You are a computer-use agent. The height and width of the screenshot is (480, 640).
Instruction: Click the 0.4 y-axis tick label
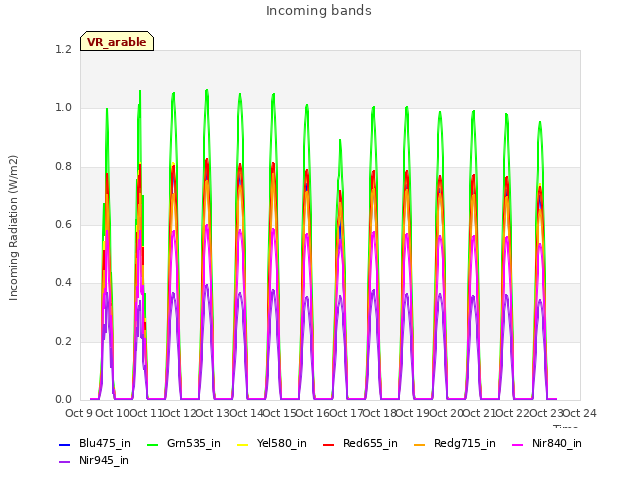click(64, 283)
